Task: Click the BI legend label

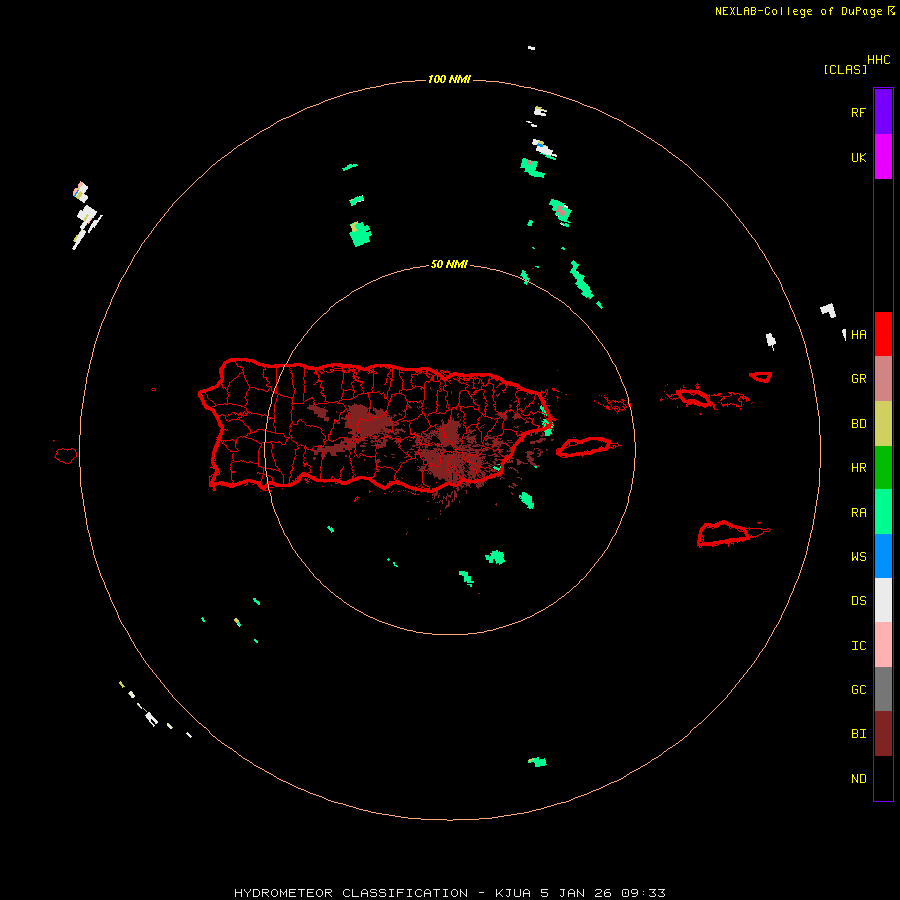Action: point(858,734)
